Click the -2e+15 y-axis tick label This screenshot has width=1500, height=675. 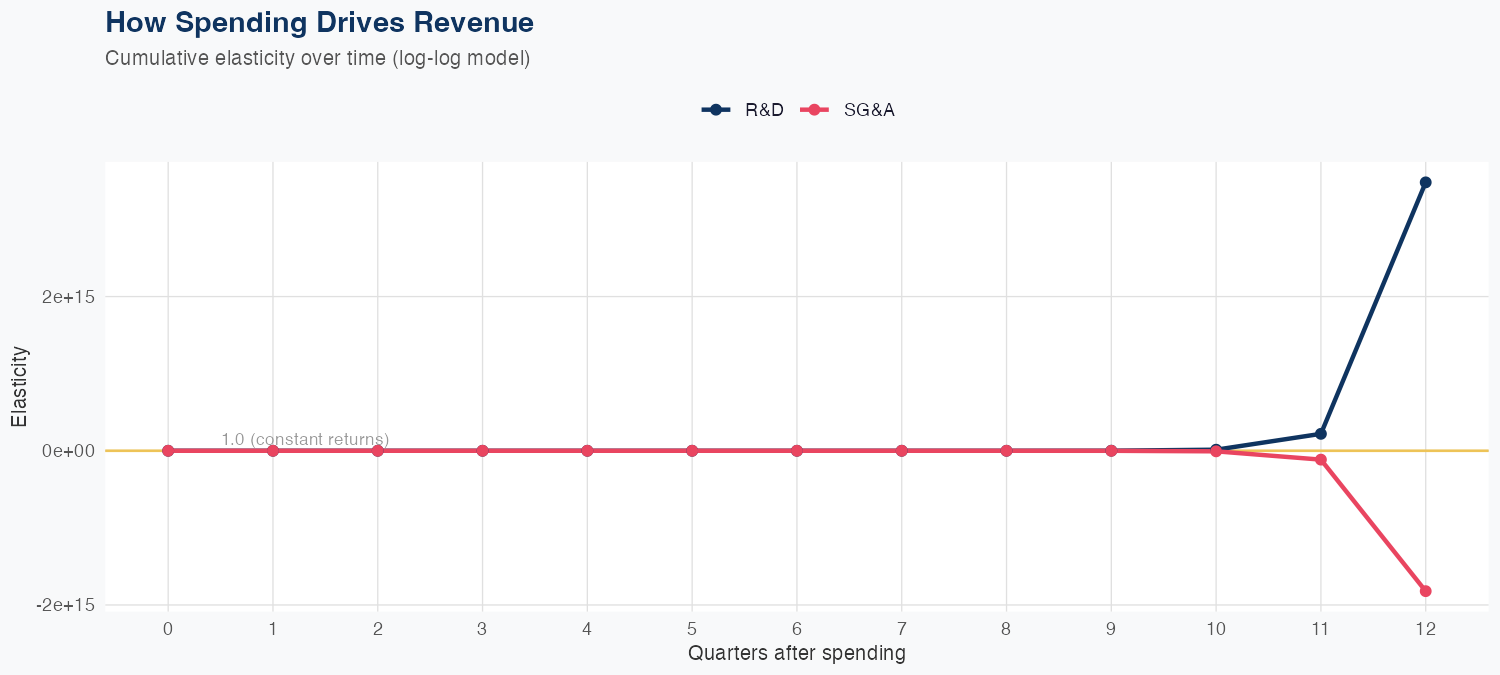pos(63,605)
